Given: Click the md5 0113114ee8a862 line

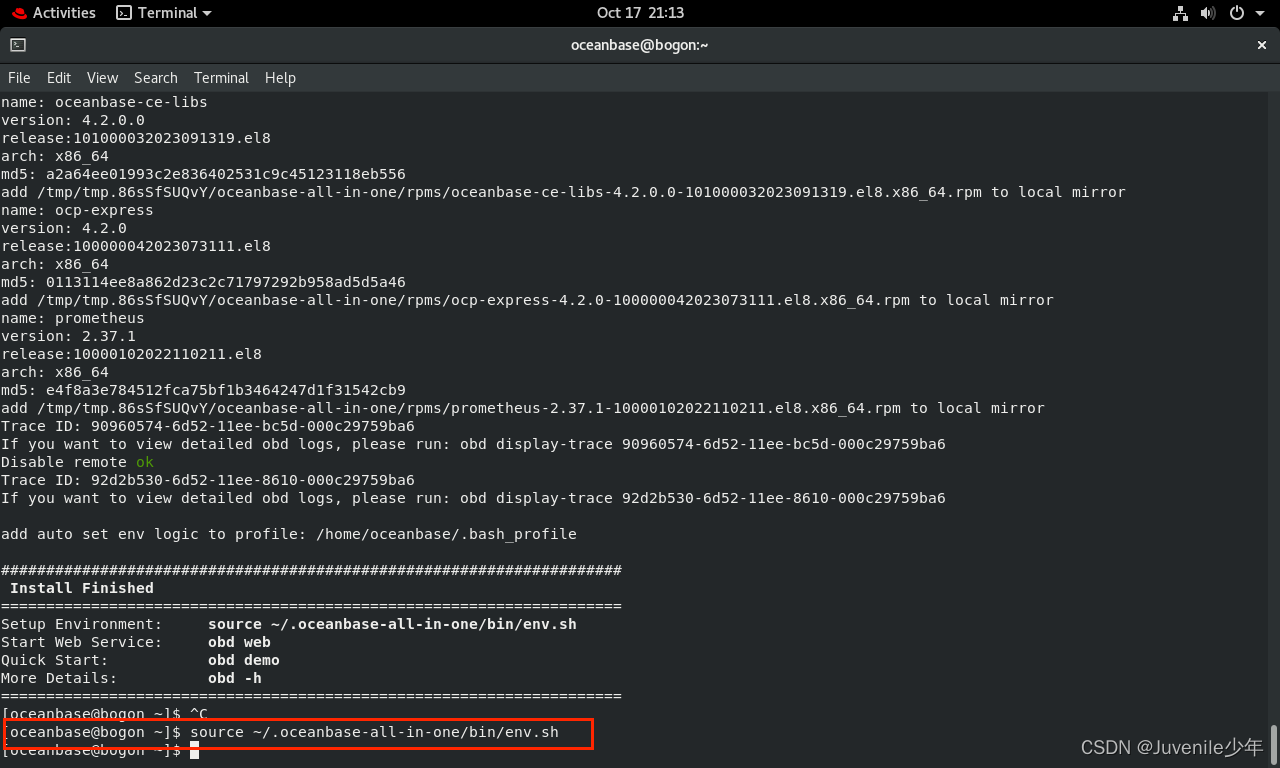Looking at the screenshot, I should tap(203, 282).
